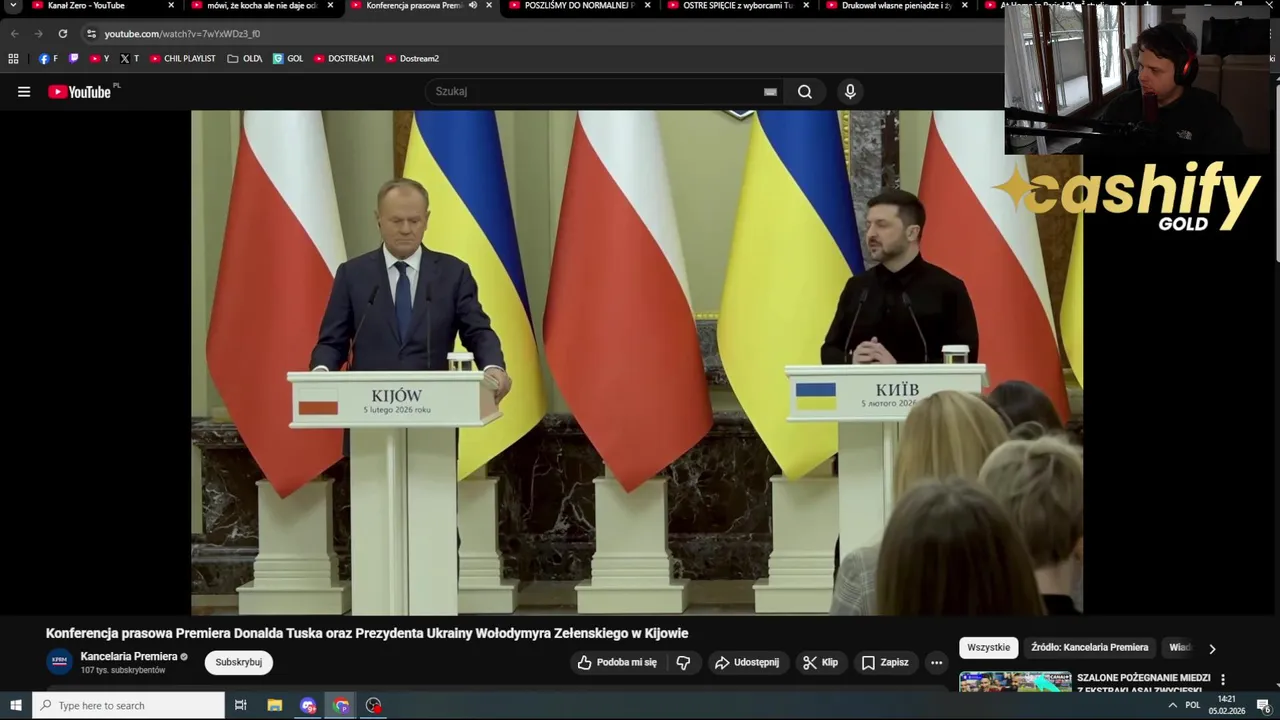The width and height of the screenshot is (1280, 720).
Task: Like the video with Podoba mi się
Action: pyautogui.click(x=617, y=662)
